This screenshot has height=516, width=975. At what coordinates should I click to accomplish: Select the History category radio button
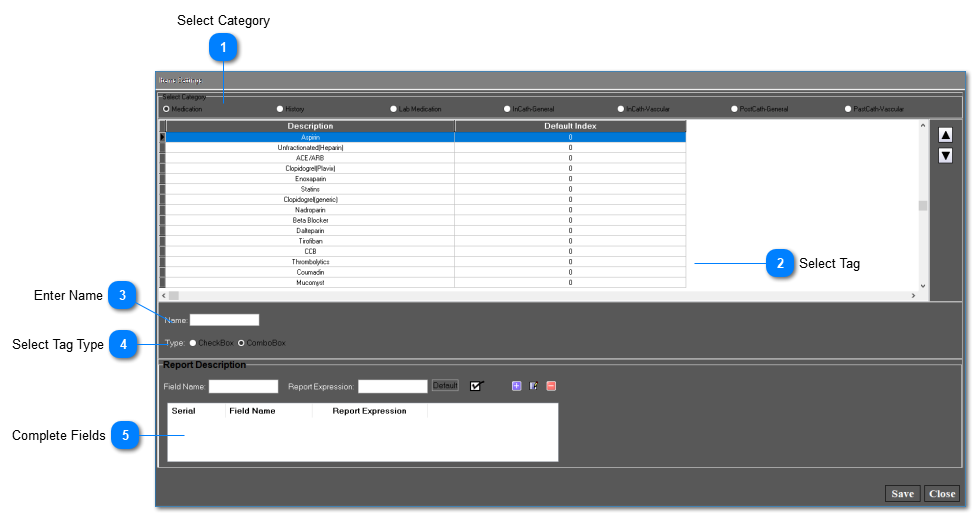click(280, 108)
